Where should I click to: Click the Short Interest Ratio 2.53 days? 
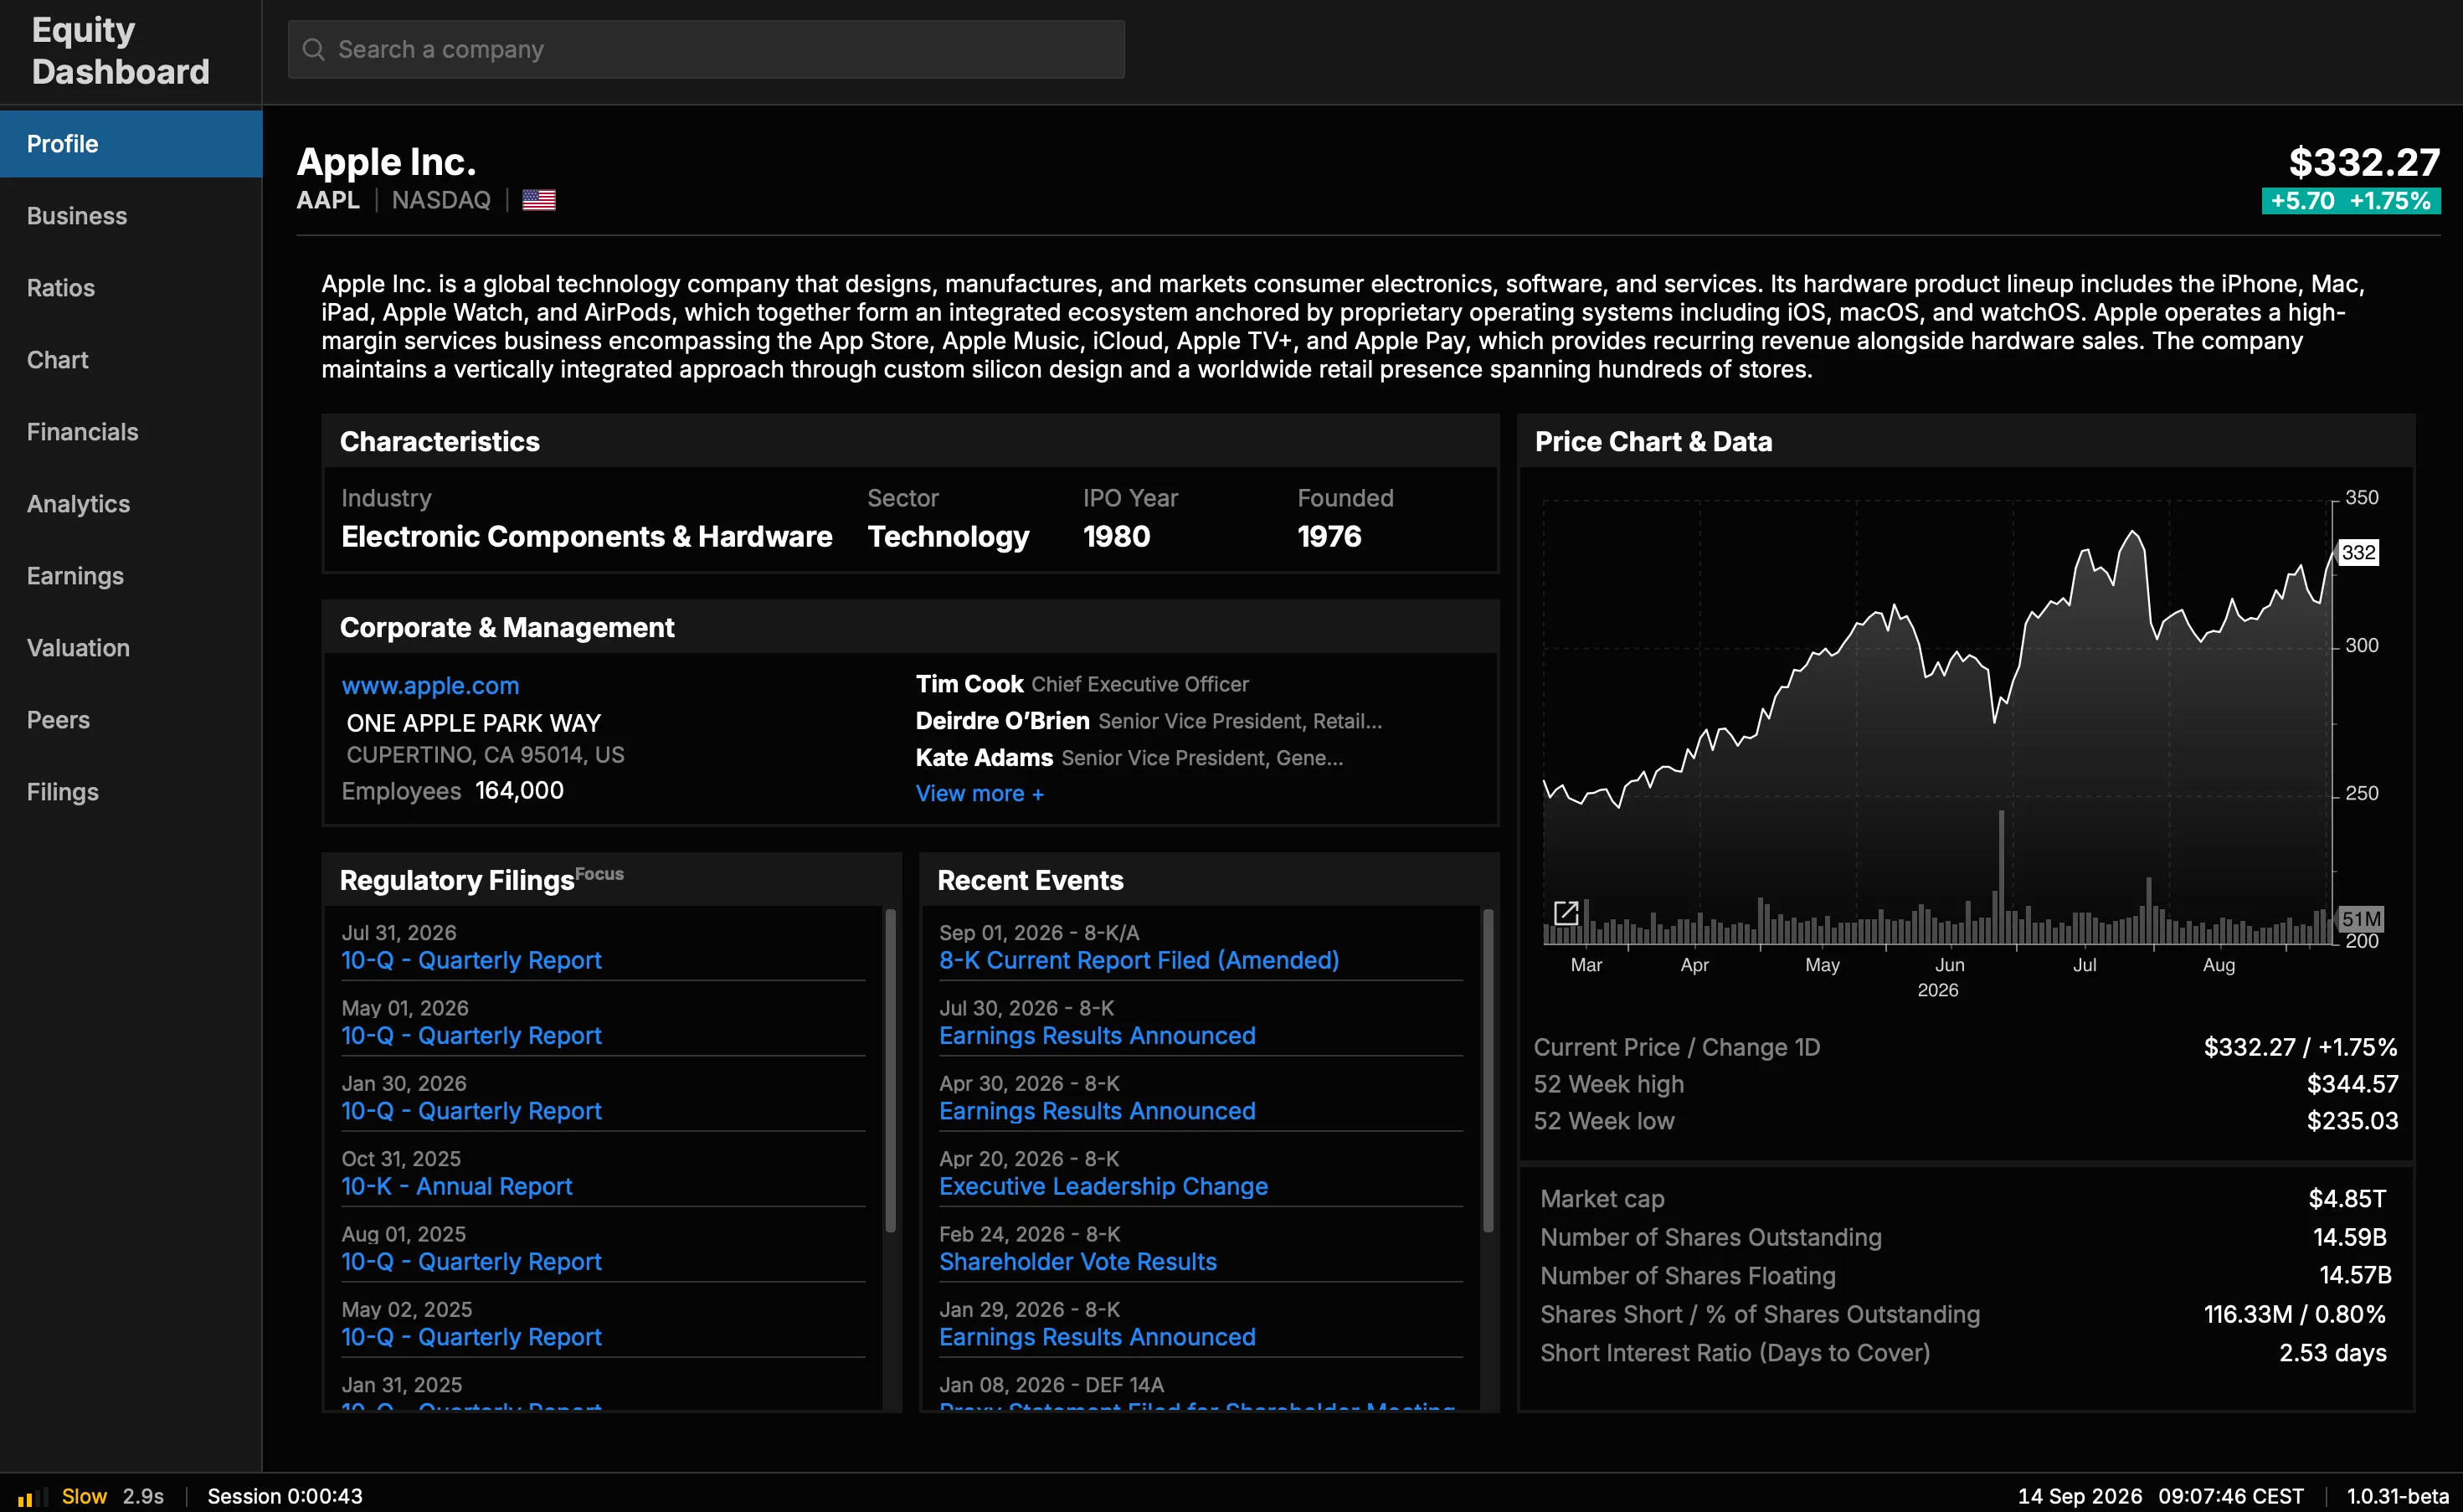(2332, 1353)
